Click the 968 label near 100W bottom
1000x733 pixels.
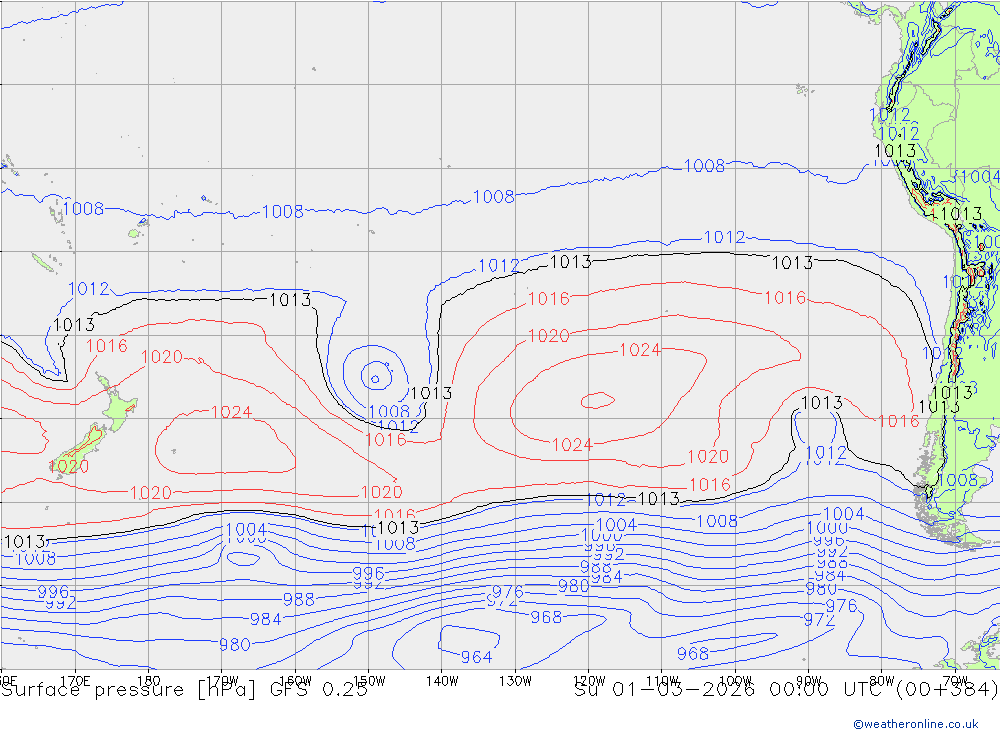[693, 654]
